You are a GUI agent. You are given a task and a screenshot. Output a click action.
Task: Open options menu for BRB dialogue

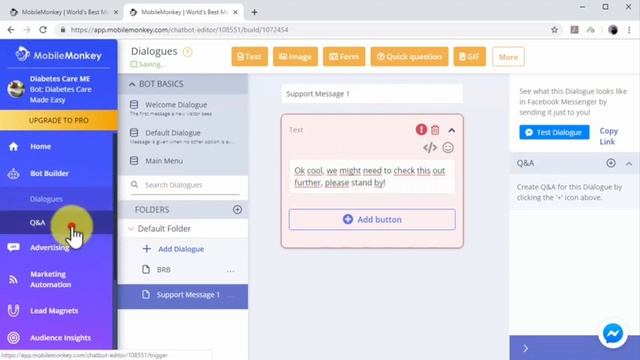coord(231,271)
